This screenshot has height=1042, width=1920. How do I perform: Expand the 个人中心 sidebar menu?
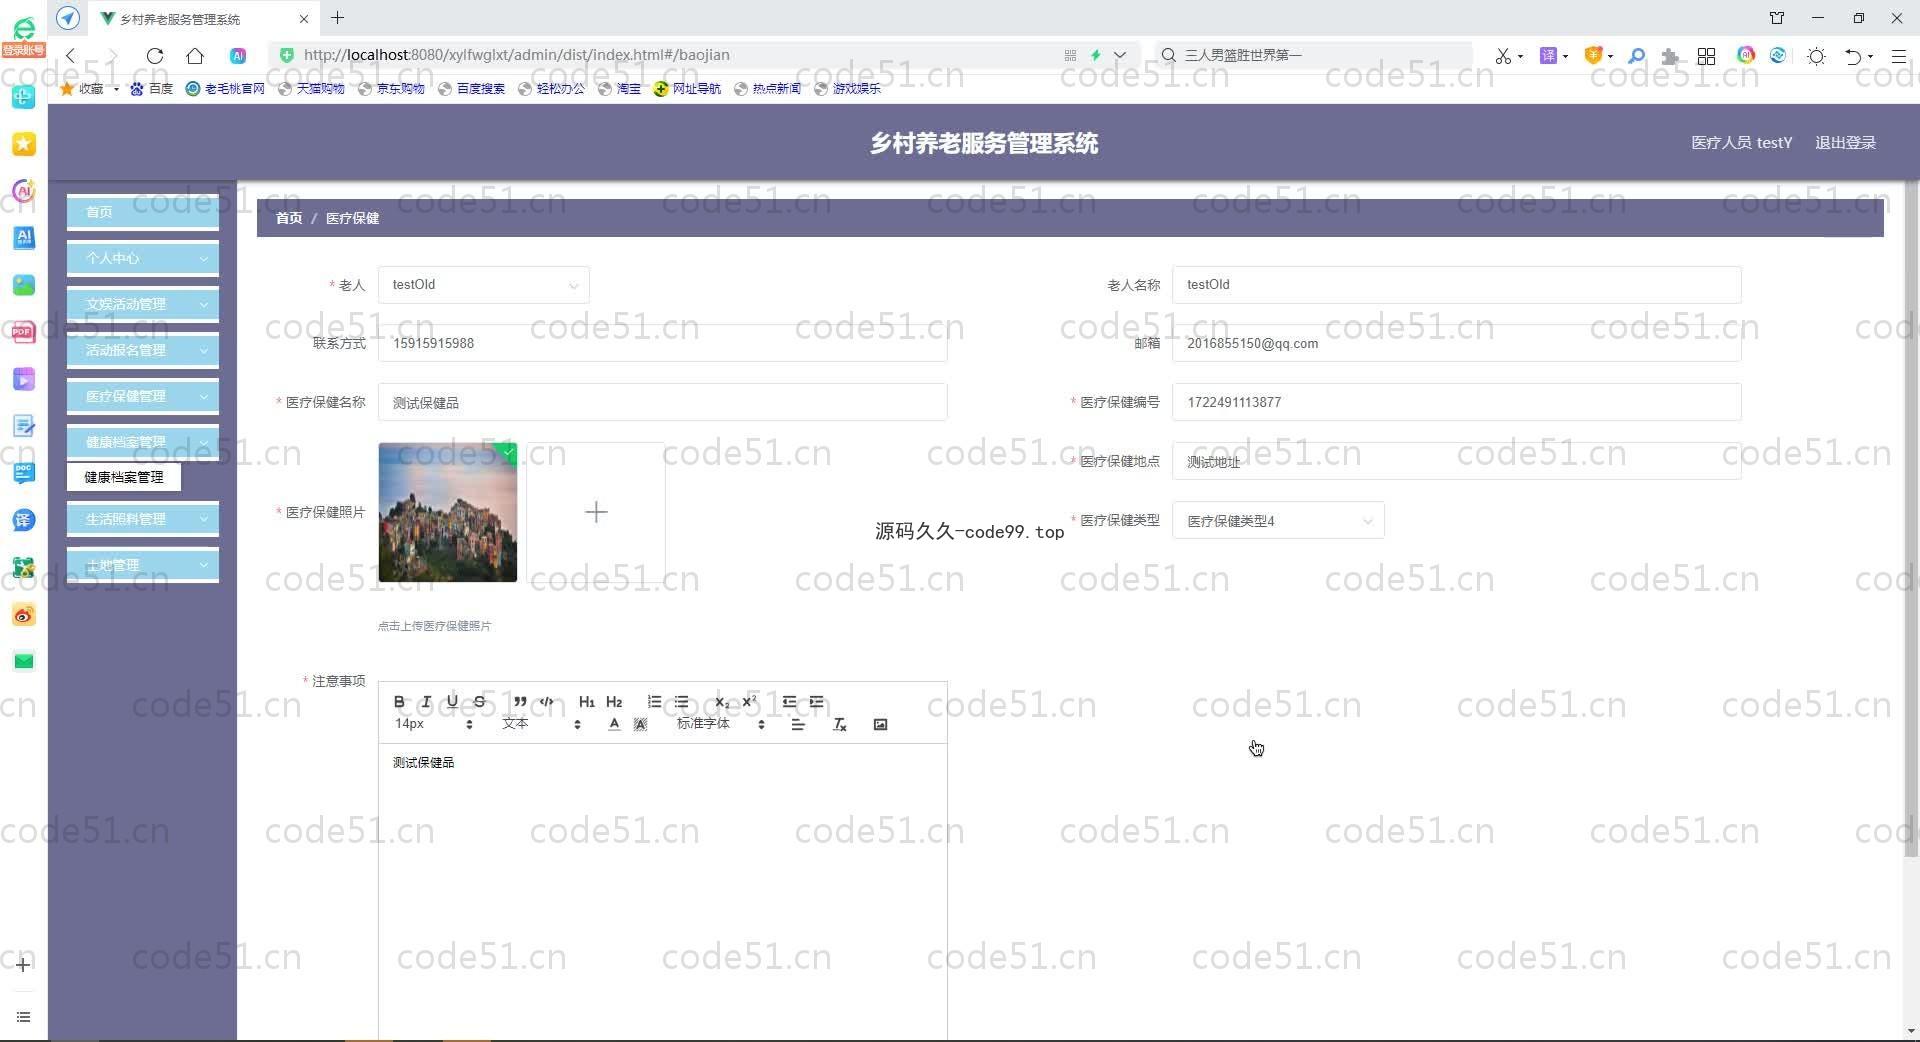(143, 258)
